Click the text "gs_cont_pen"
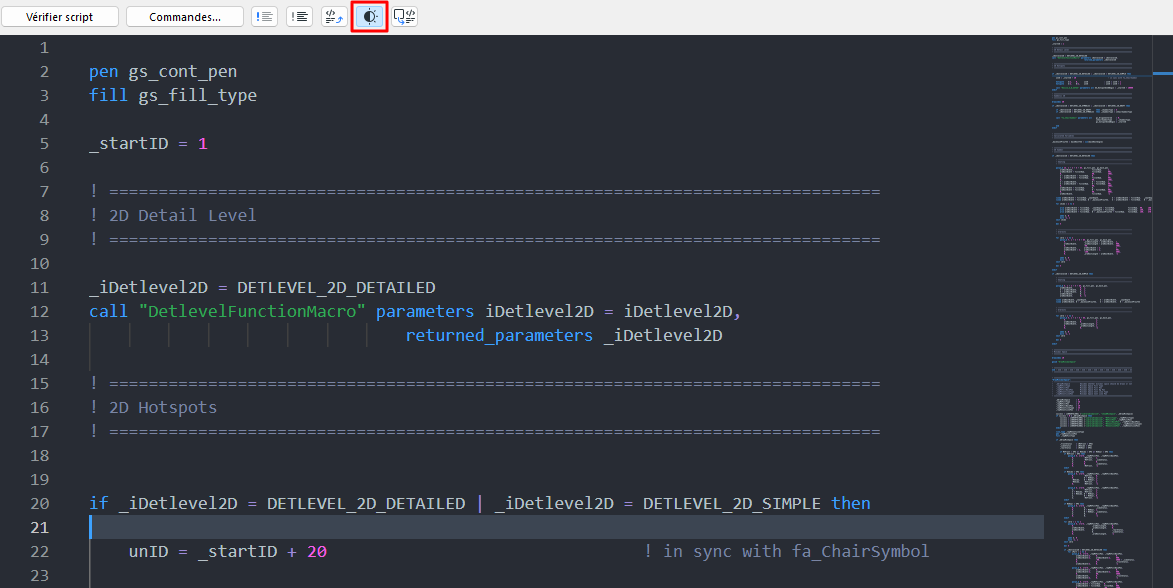Screen dimensions: 1173x588 click(183, 72)
